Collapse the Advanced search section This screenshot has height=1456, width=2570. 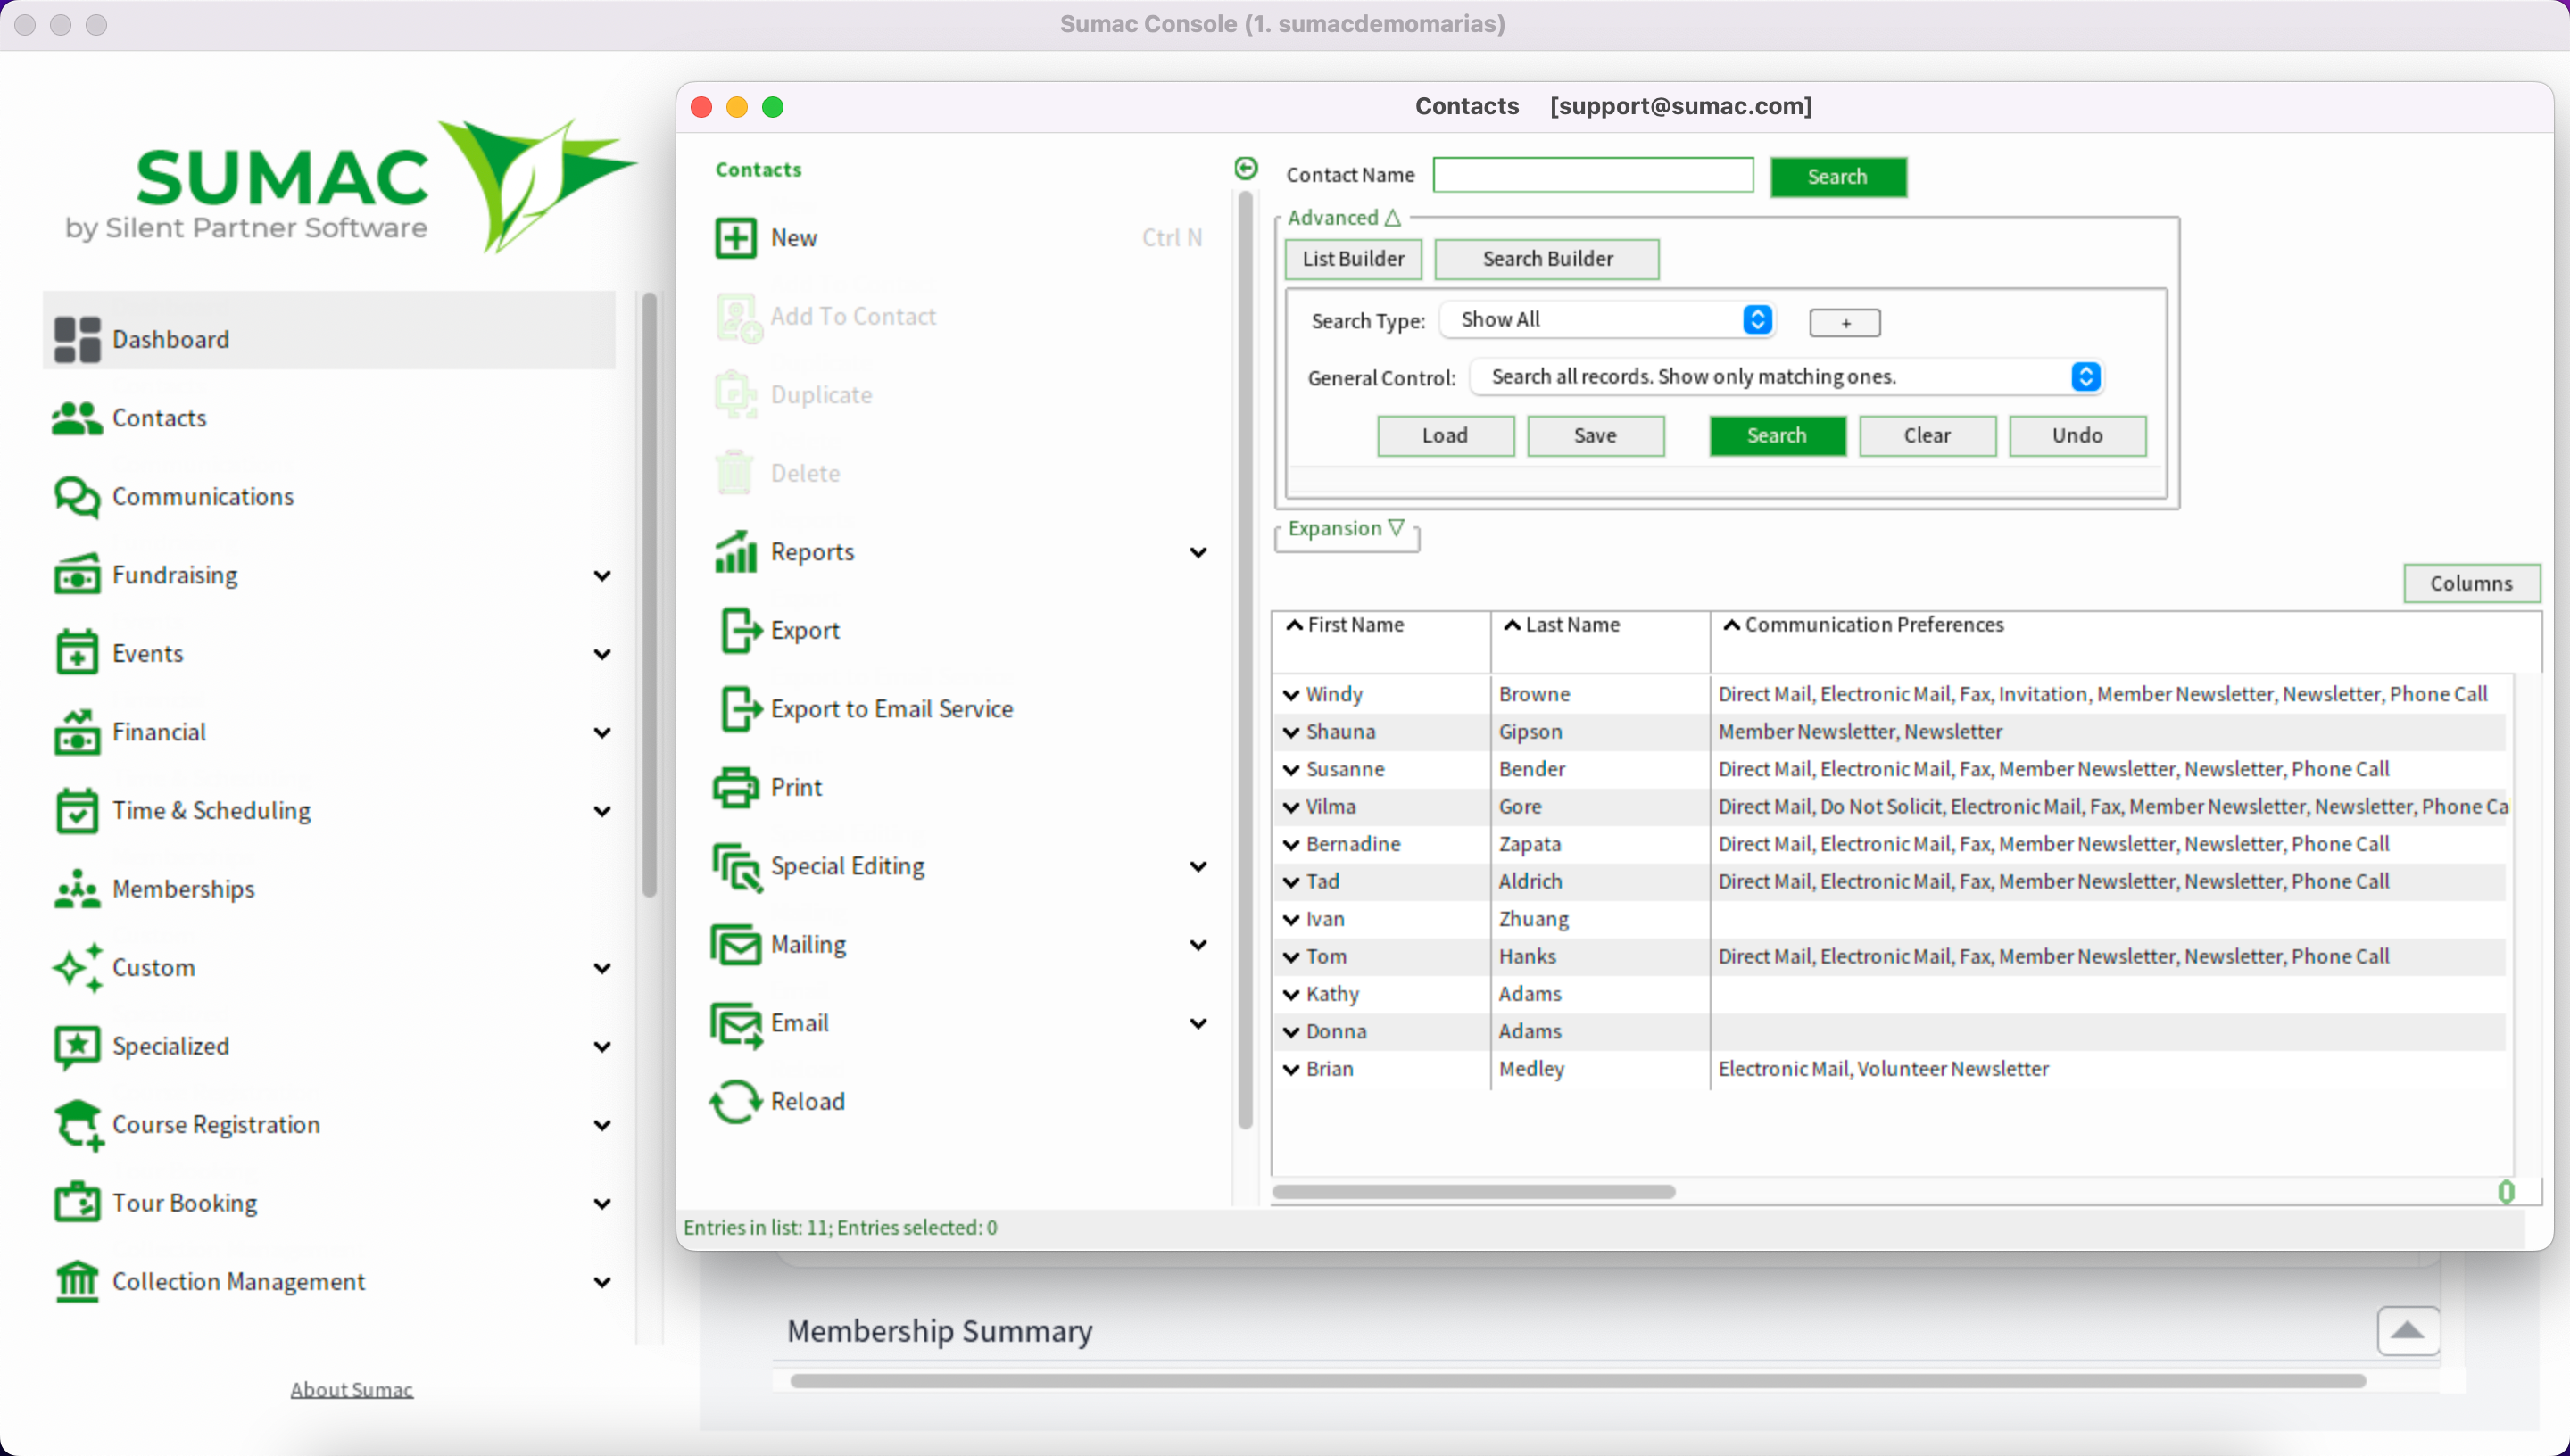click(1343, 218)
